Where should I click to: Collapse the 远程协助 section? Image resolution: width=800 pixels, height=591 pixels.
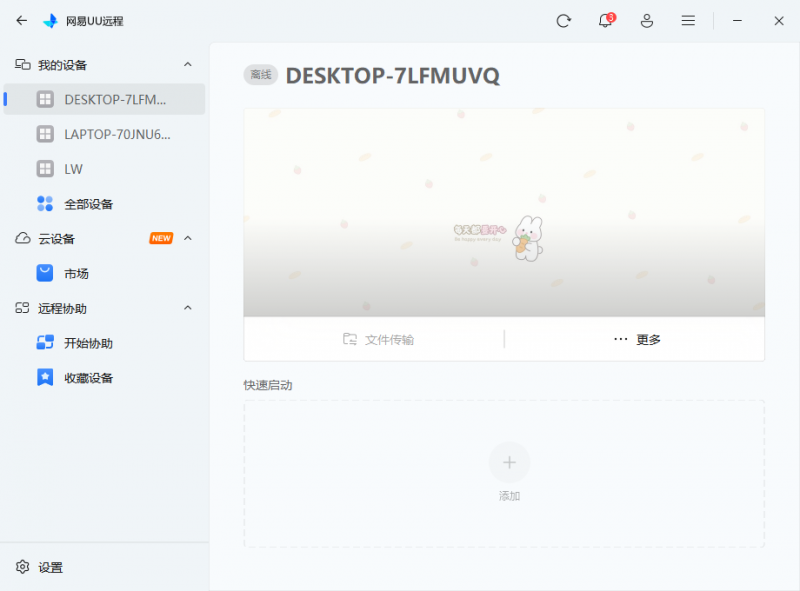pyautogui.click(x=188, y=308)
